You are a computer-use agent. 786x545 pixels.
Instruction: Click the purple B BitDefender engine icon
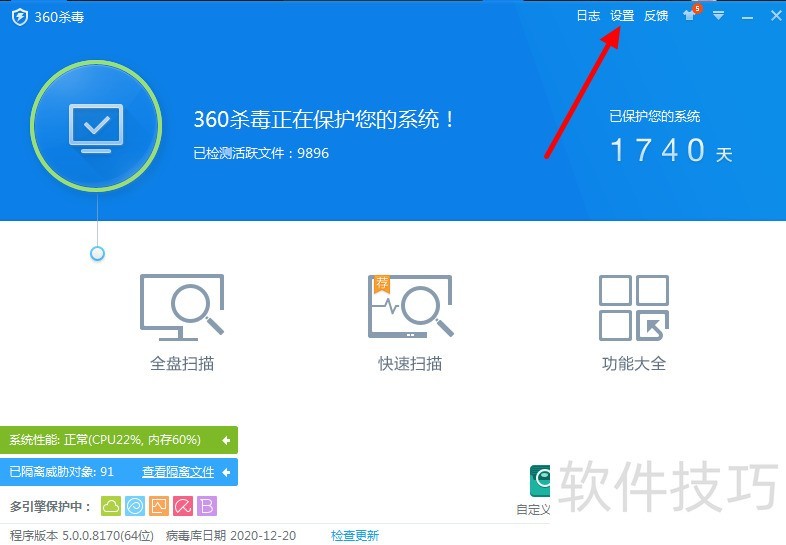pos(207,506)
